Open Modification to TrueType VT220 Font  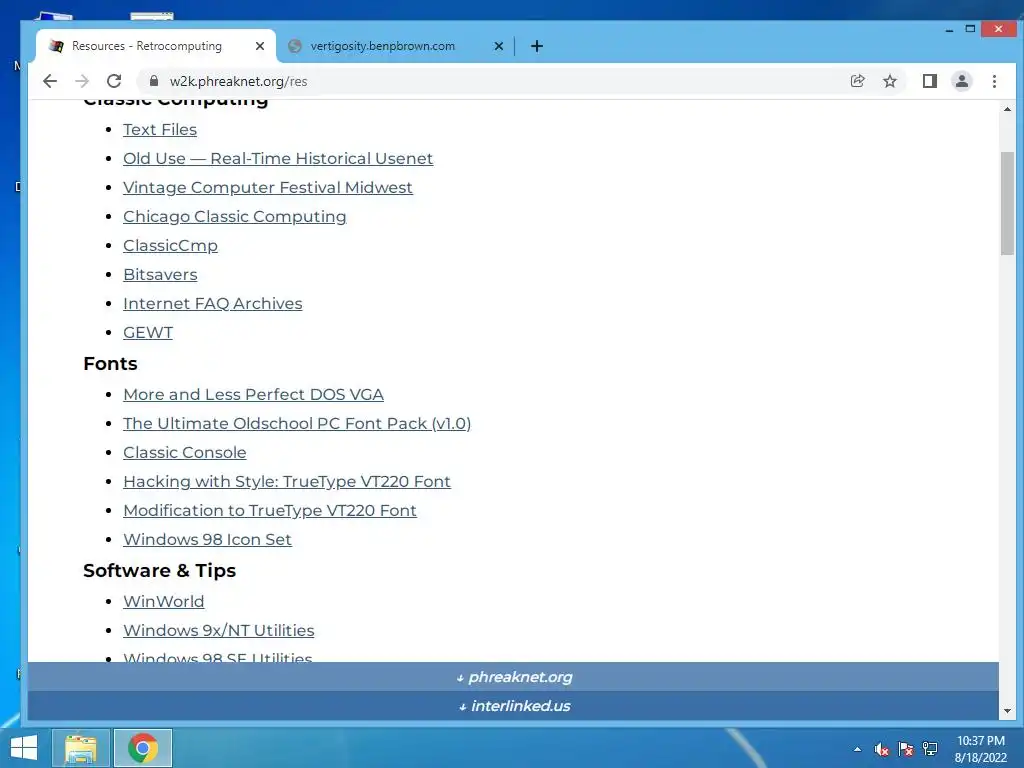[x=270, y=511]
